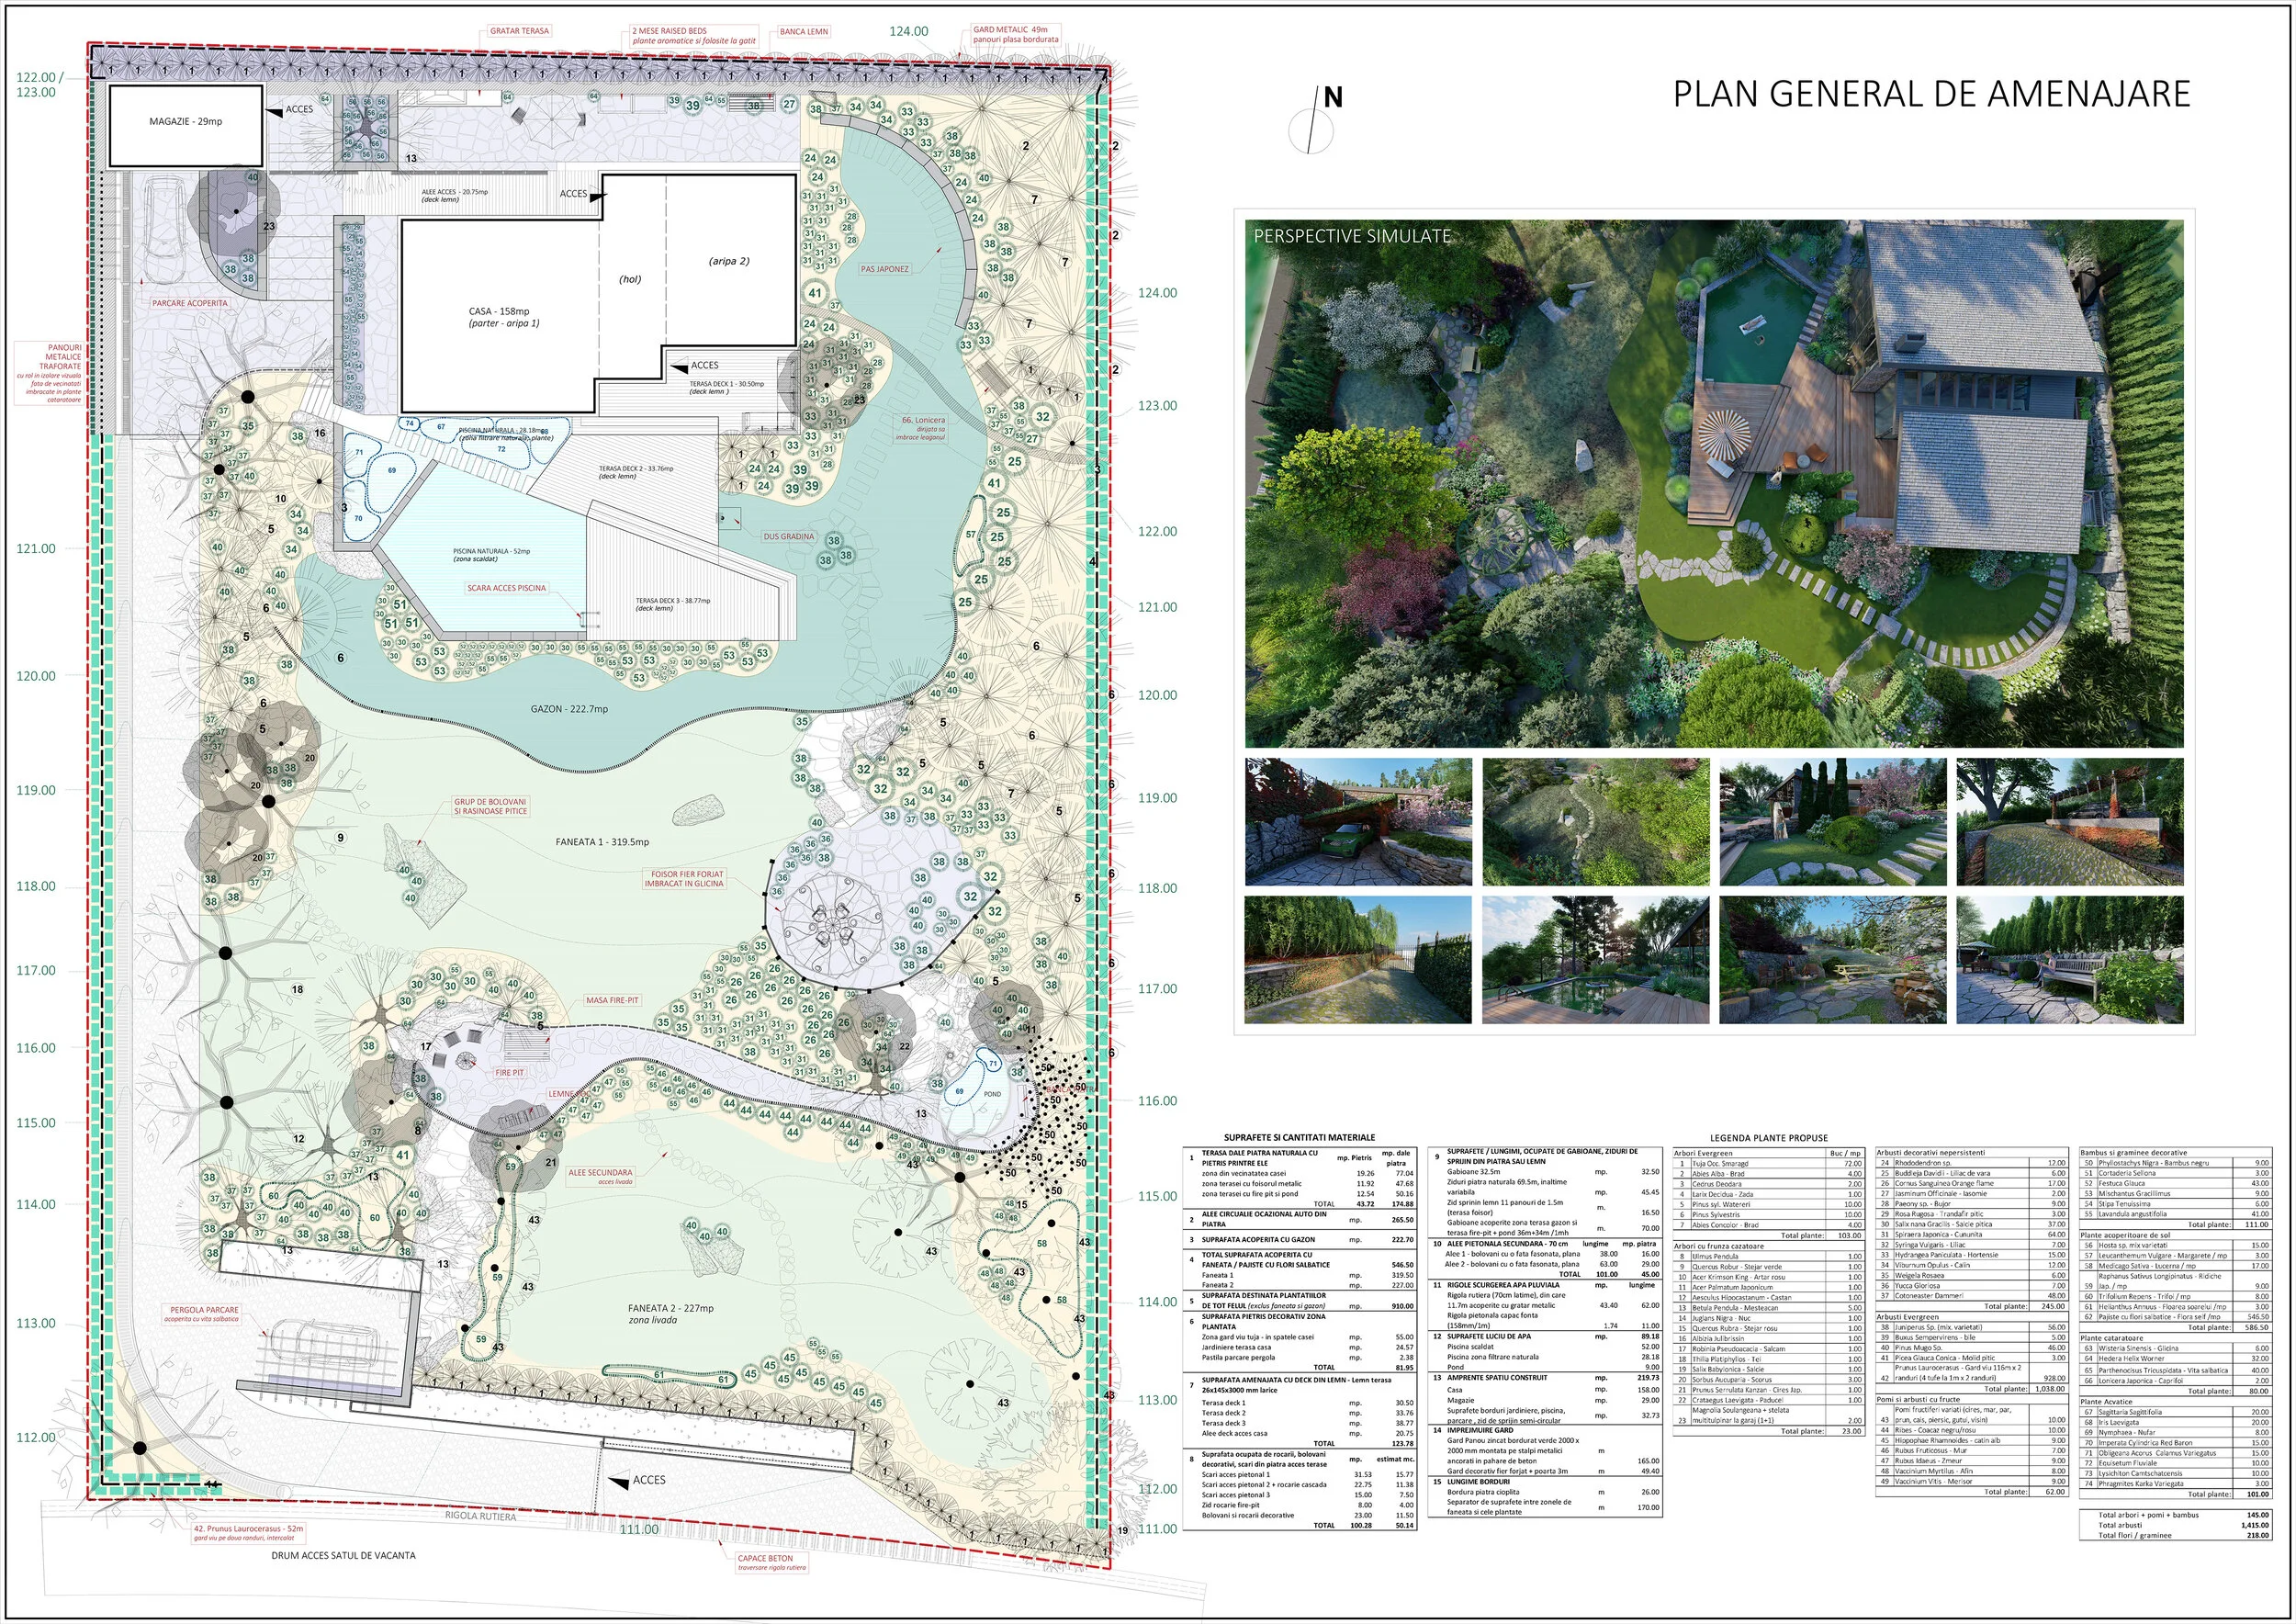Click the '(hol)' label inside house
The image size is (2296, 1624).
630,280
